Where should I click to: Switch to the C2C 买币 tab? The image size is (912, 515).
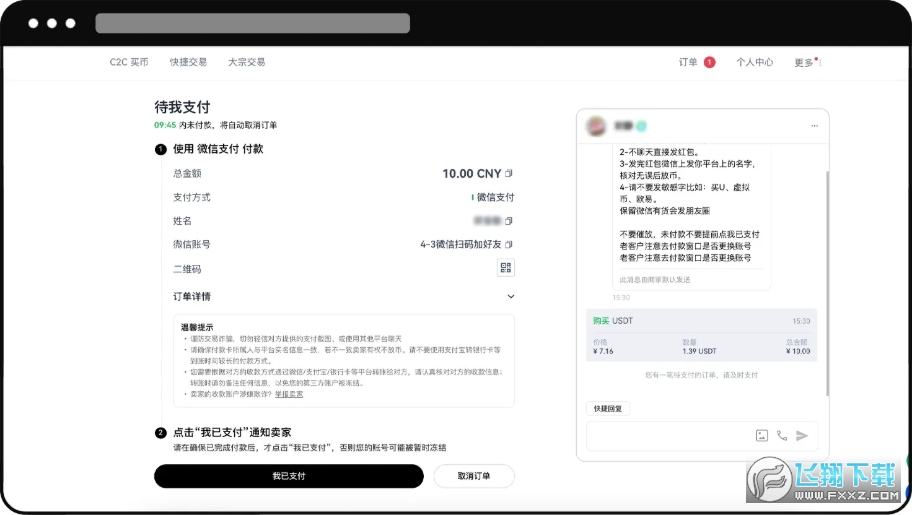(129, 62)
